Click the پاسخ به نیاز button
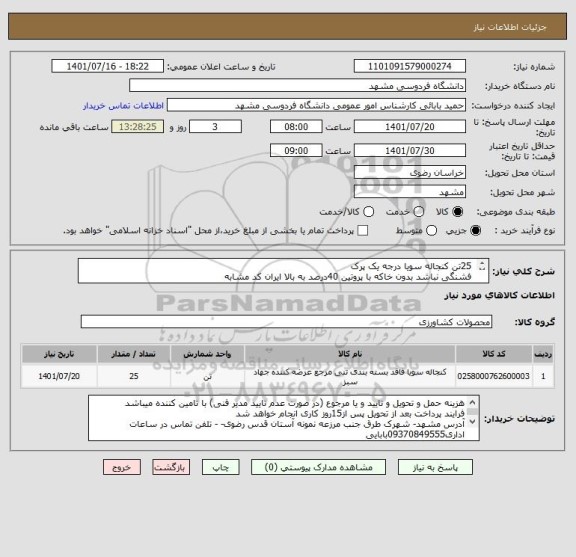This screenshot has height=557, width=576. (435, 467)
